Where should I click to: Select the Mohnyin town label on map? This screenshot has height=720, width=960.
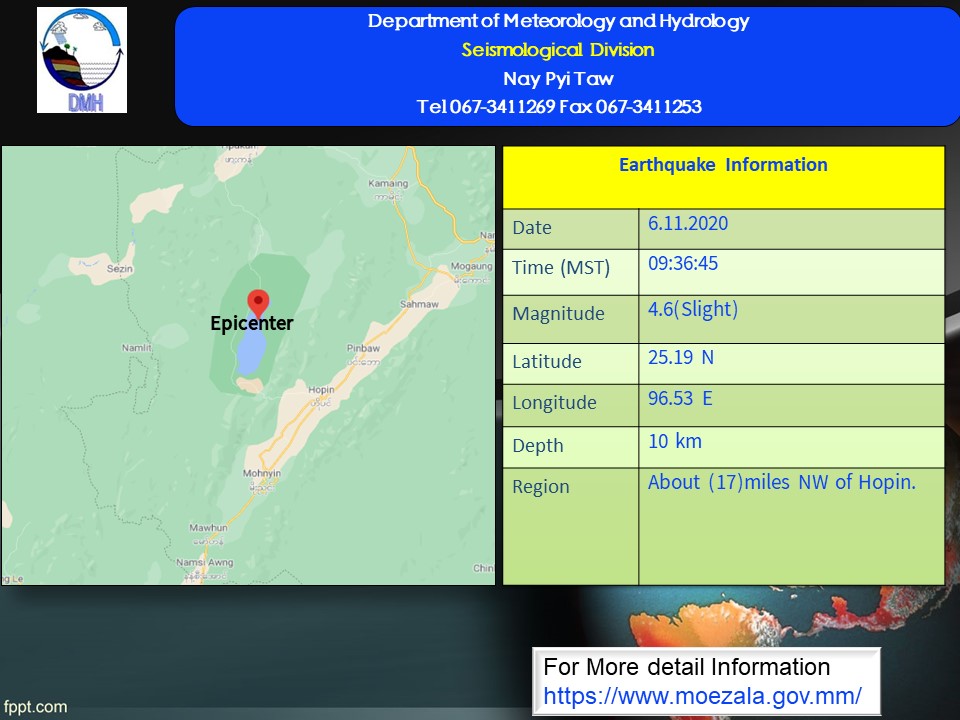coord(260,473)
